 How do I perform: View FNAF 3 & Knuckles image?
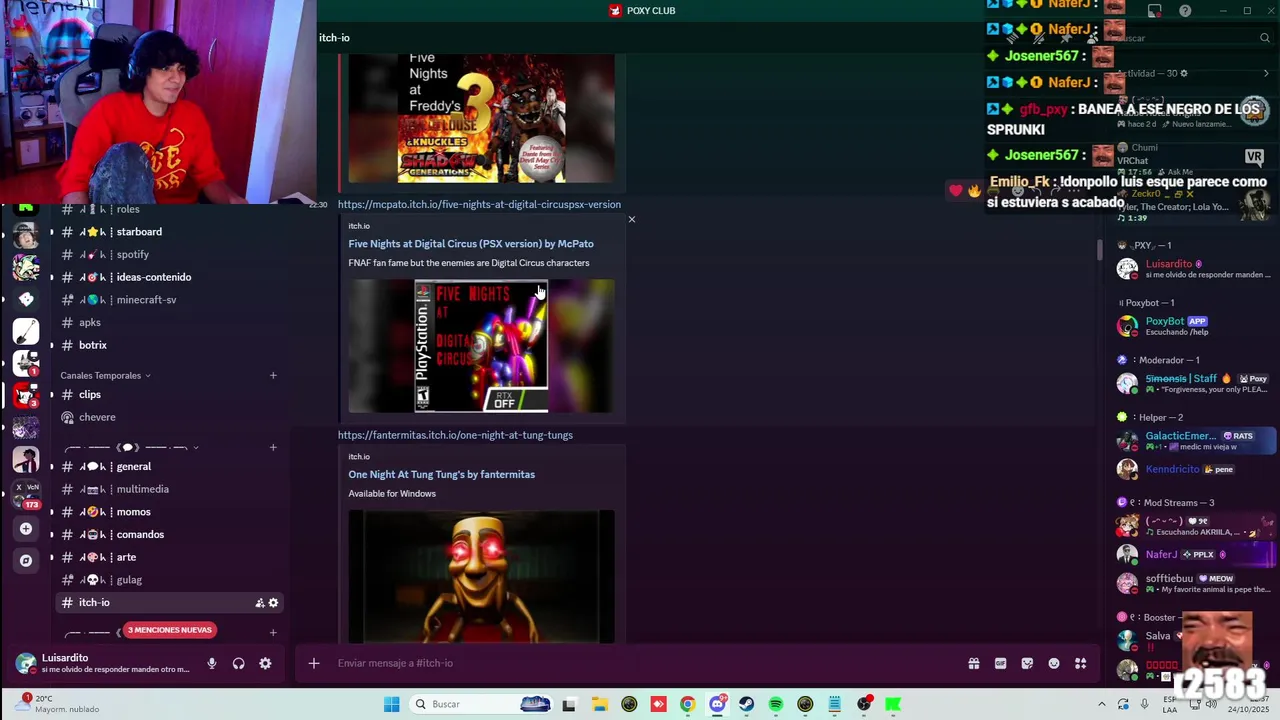pyautogui.click(x=481, y=118)
